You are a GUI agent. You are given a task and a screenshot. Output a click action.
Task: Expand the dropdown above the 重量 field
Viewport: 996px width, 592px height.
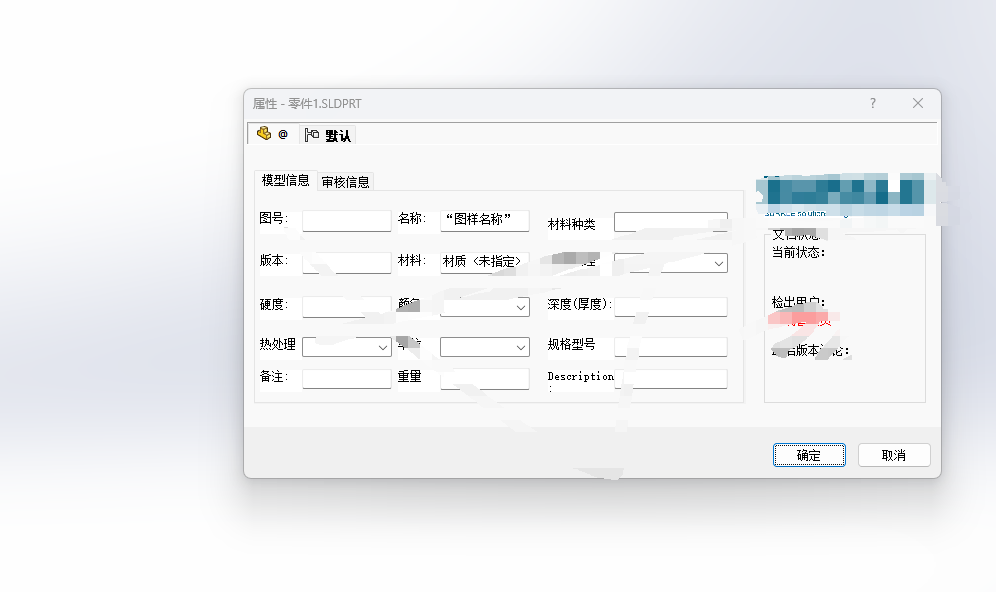pos(484,347)
